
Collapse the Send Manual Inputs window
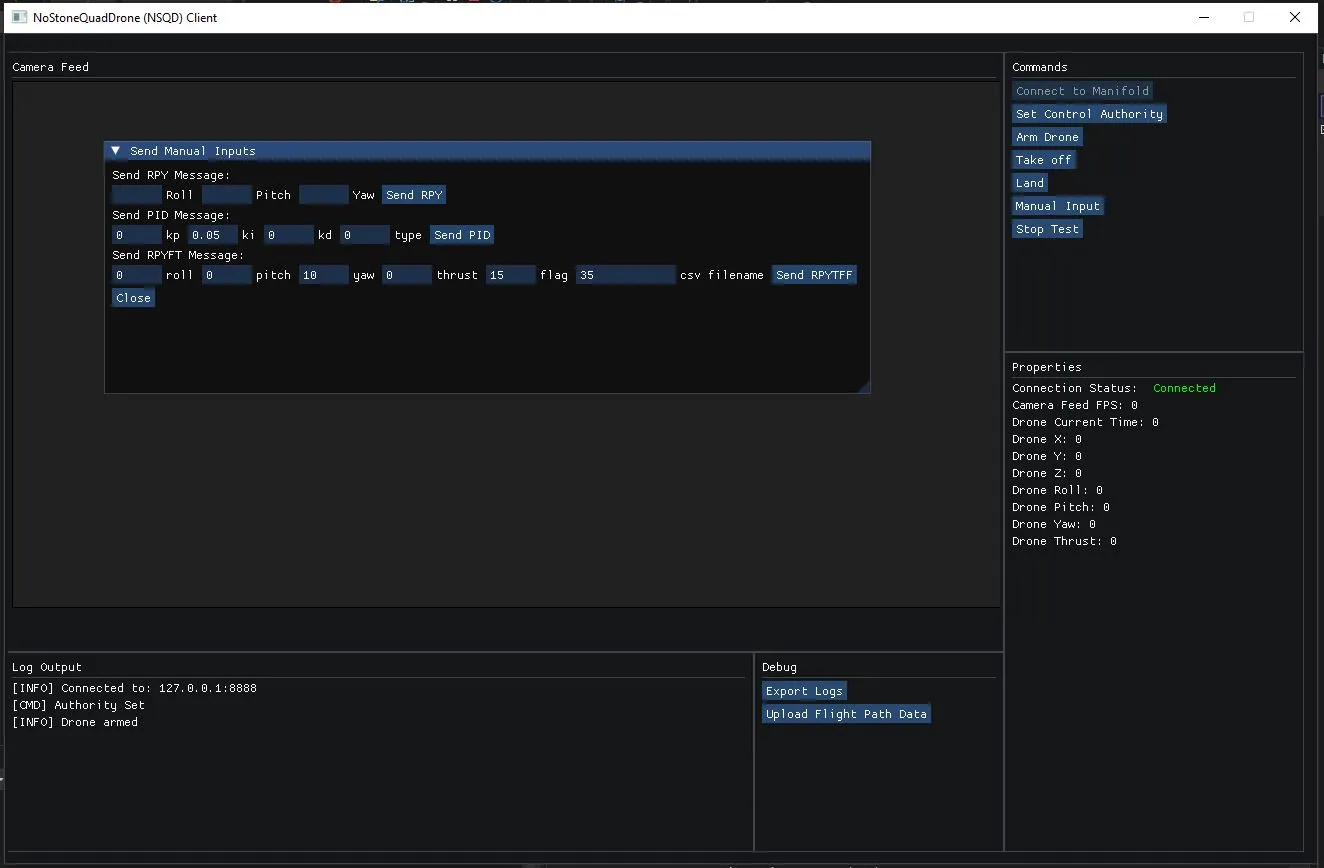pyautogui.click(x=116, y=151)
